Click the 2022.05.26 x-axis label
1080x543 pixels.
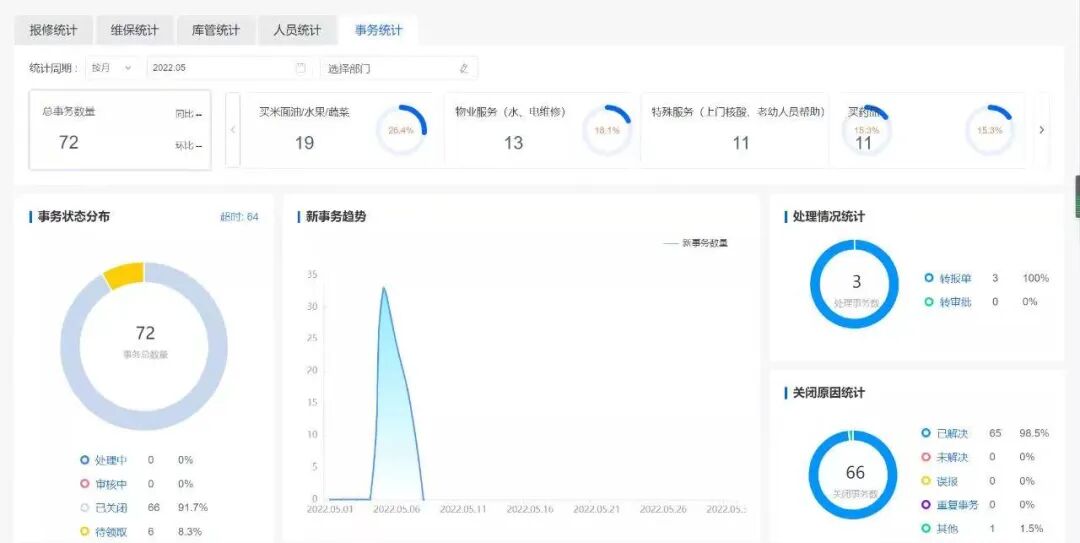pos(663,509)
